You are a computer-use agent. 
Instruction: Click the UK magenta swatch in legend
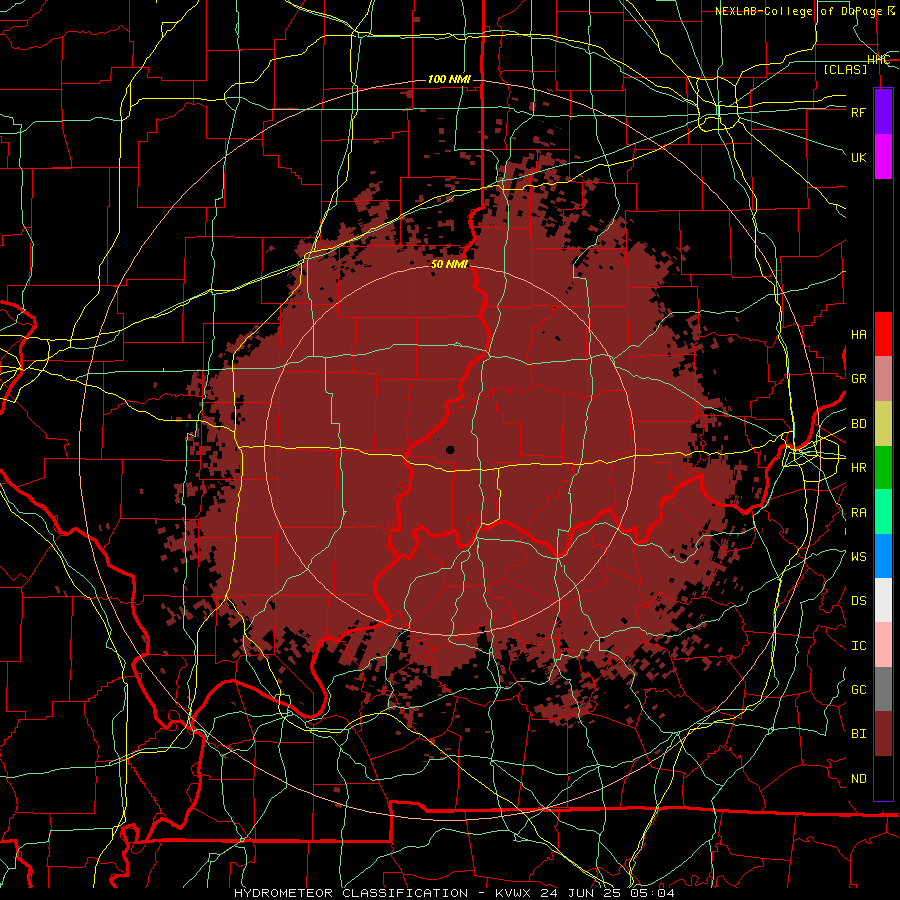[x=883, y=157]
